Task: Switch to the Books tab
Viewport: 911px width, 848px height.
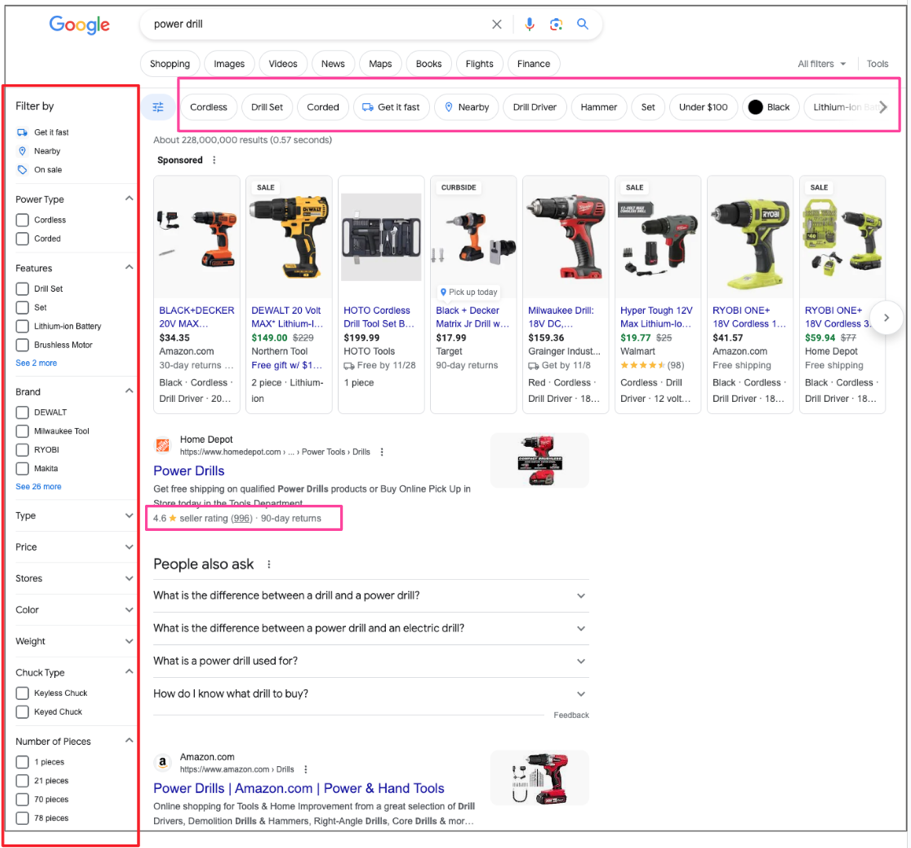Action: 429,64
